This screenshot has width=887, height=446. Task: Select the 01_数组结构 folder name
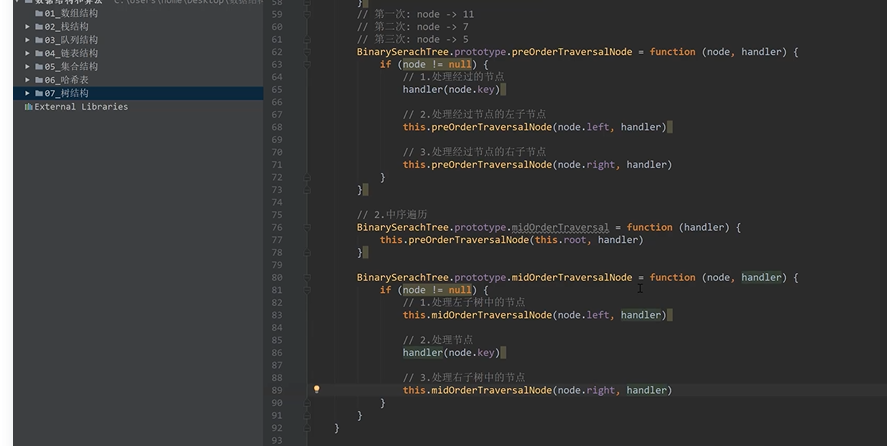(x=71, y=13)
